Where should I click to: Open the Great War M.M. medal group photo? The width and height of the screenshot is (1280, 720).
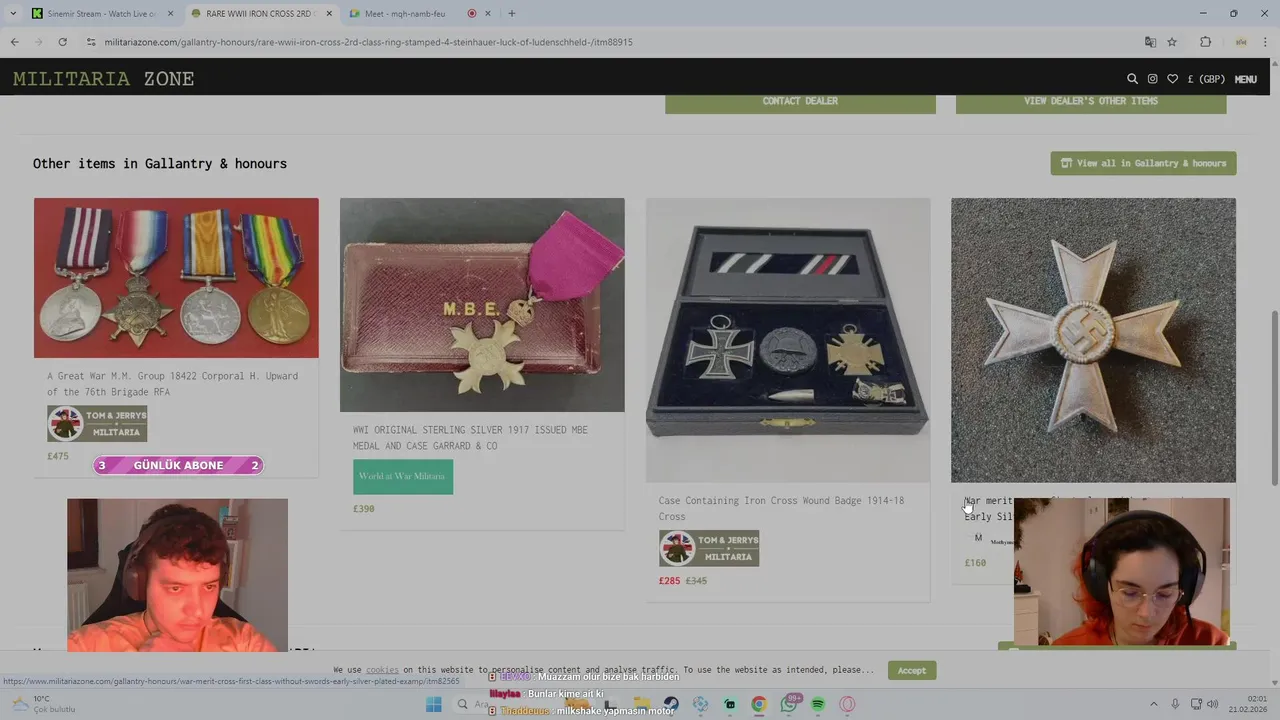click(176, 278)
